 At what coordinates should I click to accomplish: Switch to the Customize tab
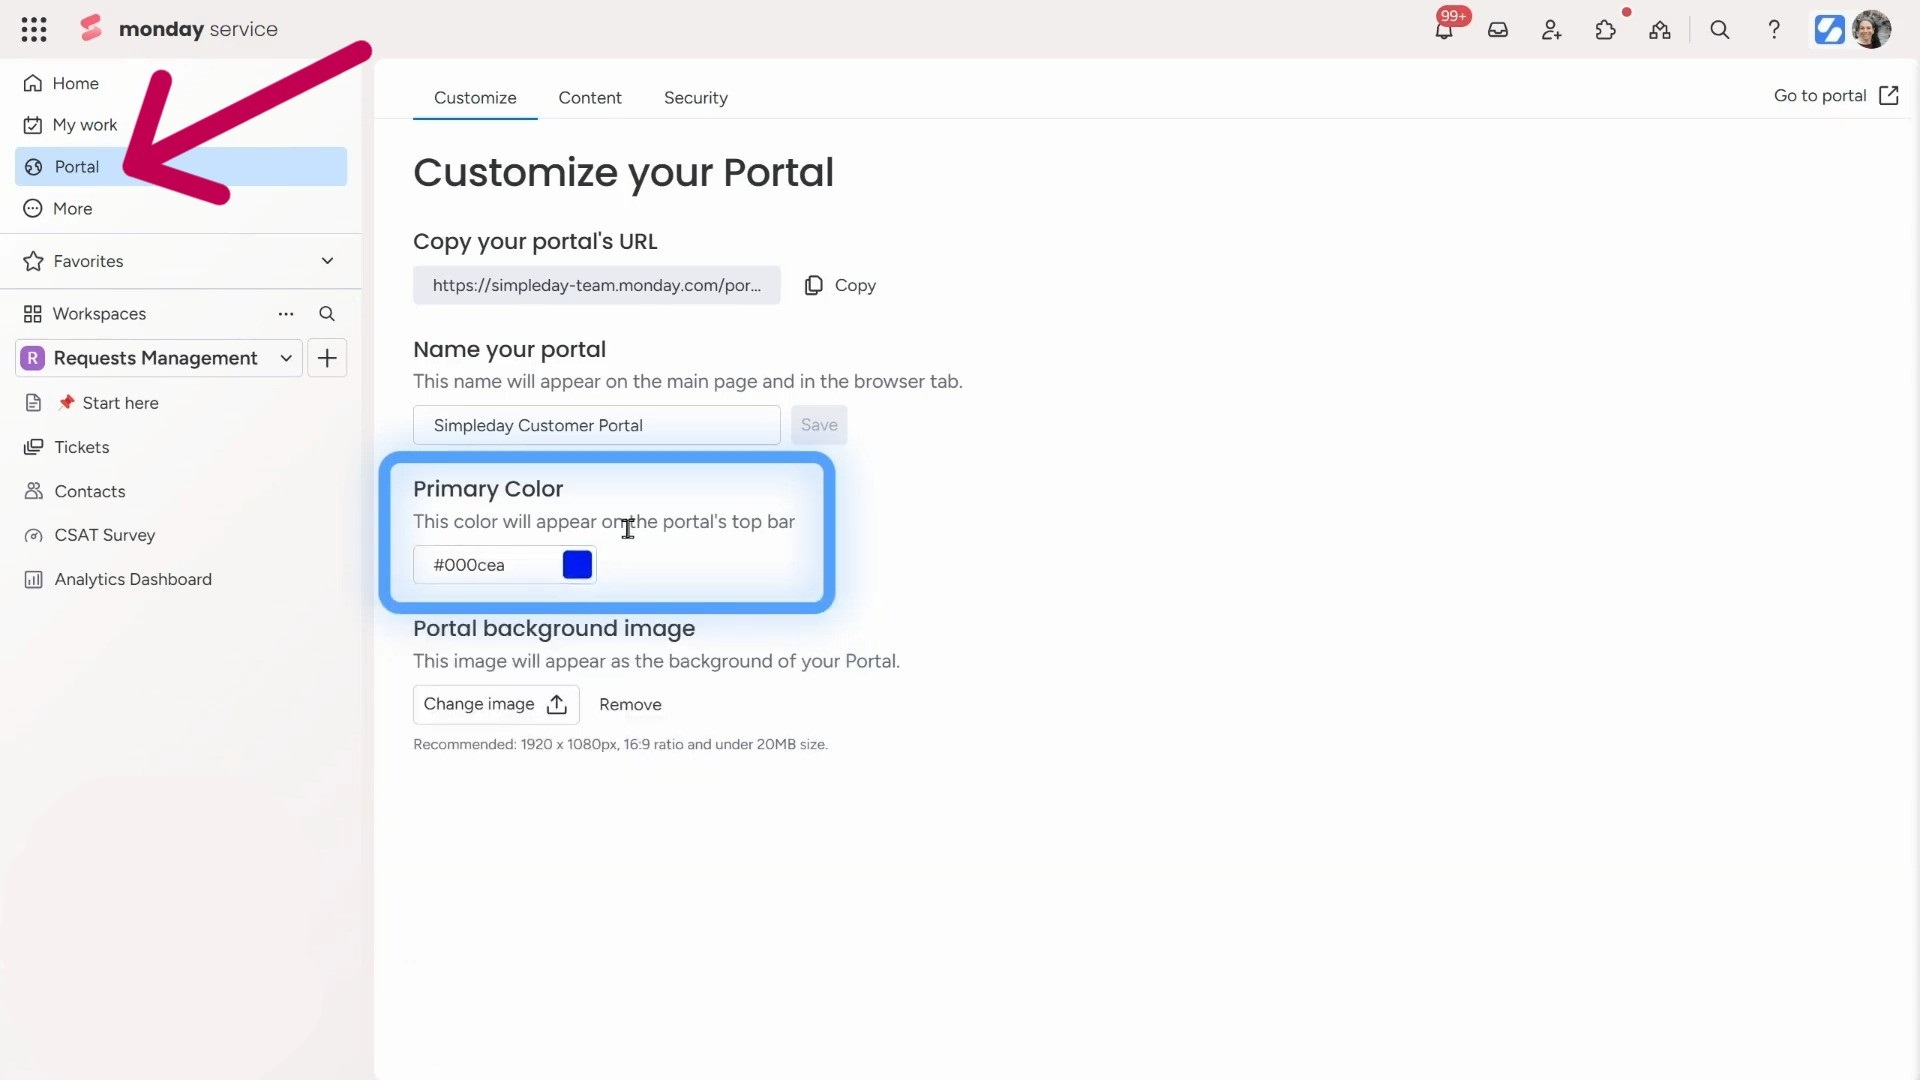[475, 98]
